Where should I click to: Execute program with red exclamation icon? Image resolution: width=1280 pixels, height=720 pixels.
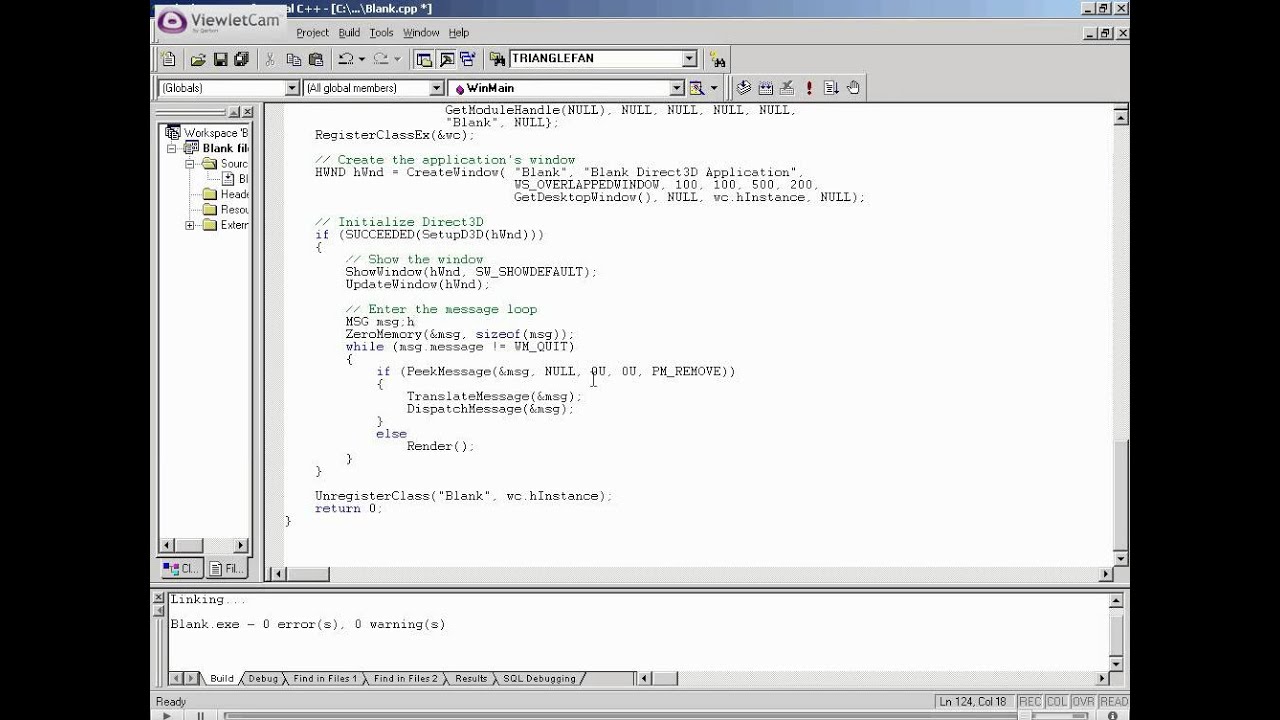pos(809,88)
